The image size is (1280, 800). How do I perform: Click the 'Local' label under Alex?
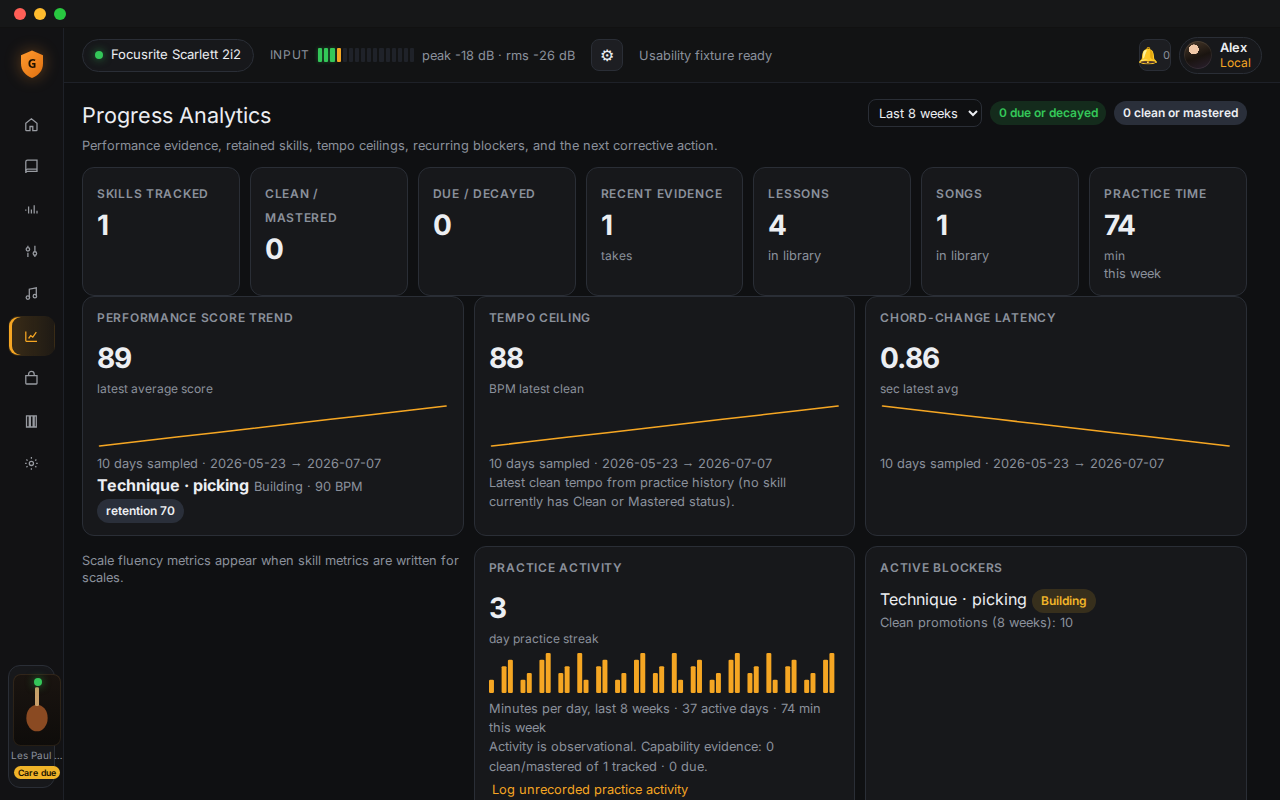1235,63
